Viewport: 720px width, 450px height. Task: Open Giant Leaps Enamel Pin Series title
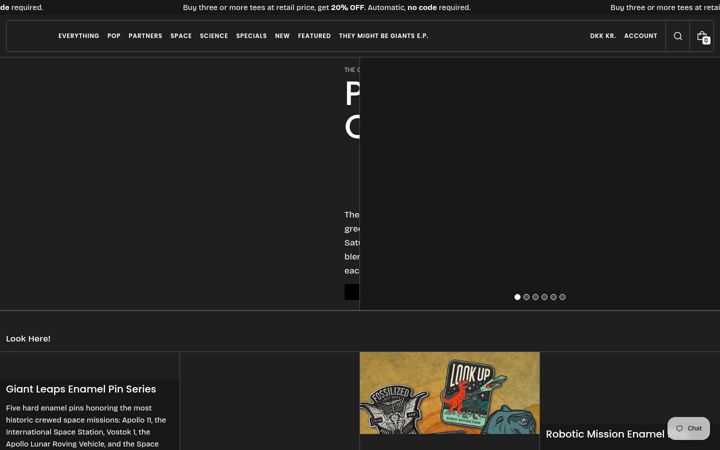pos(81,389)
